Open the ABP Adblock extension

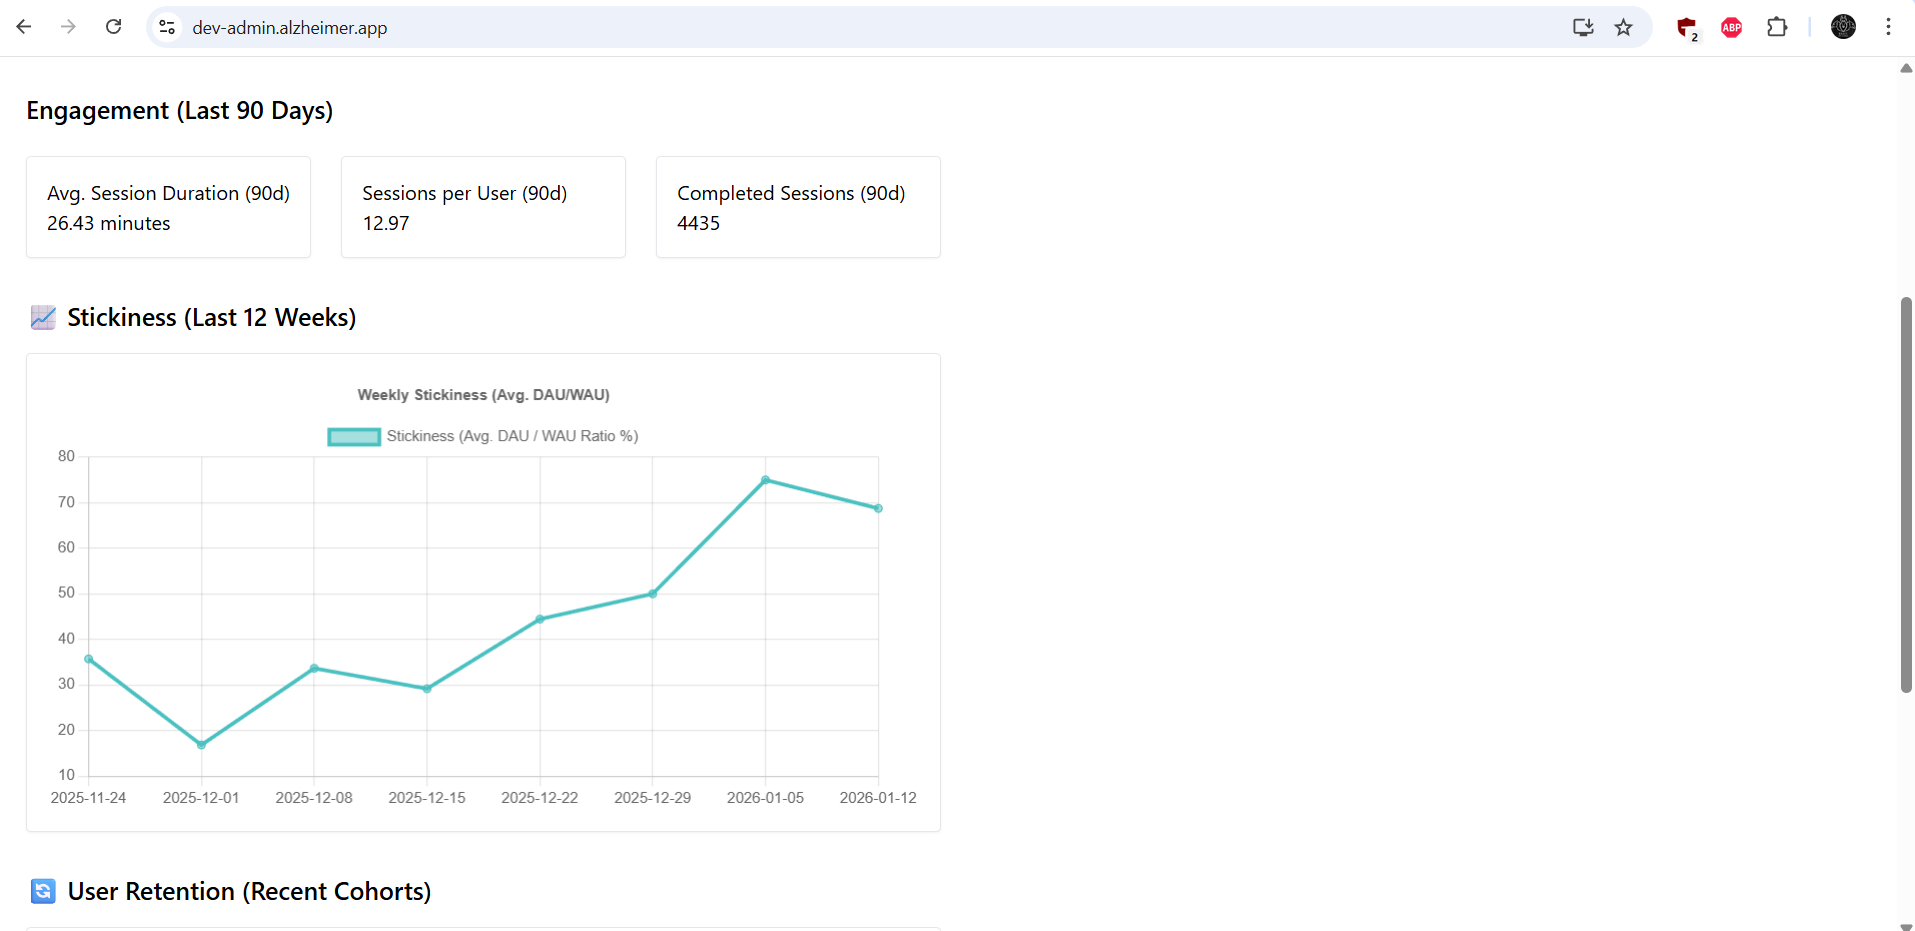pos(1731,27)
